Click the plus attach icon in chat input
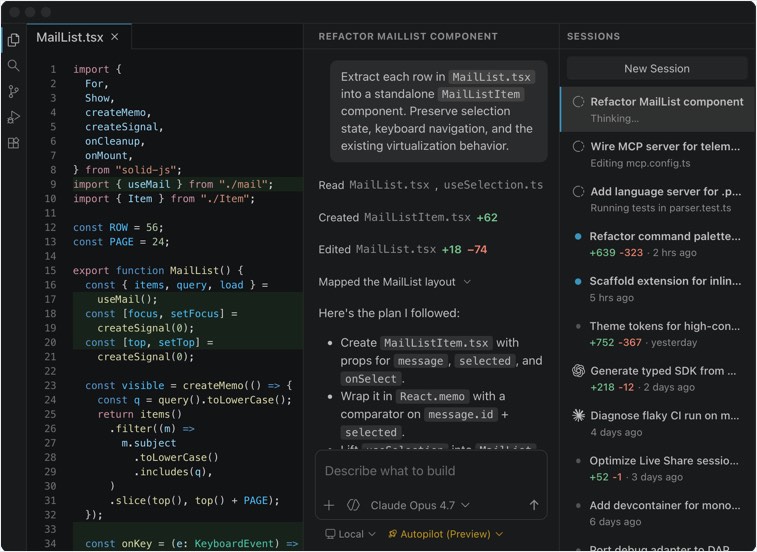The image size is (757, 552). click(329, 505)
